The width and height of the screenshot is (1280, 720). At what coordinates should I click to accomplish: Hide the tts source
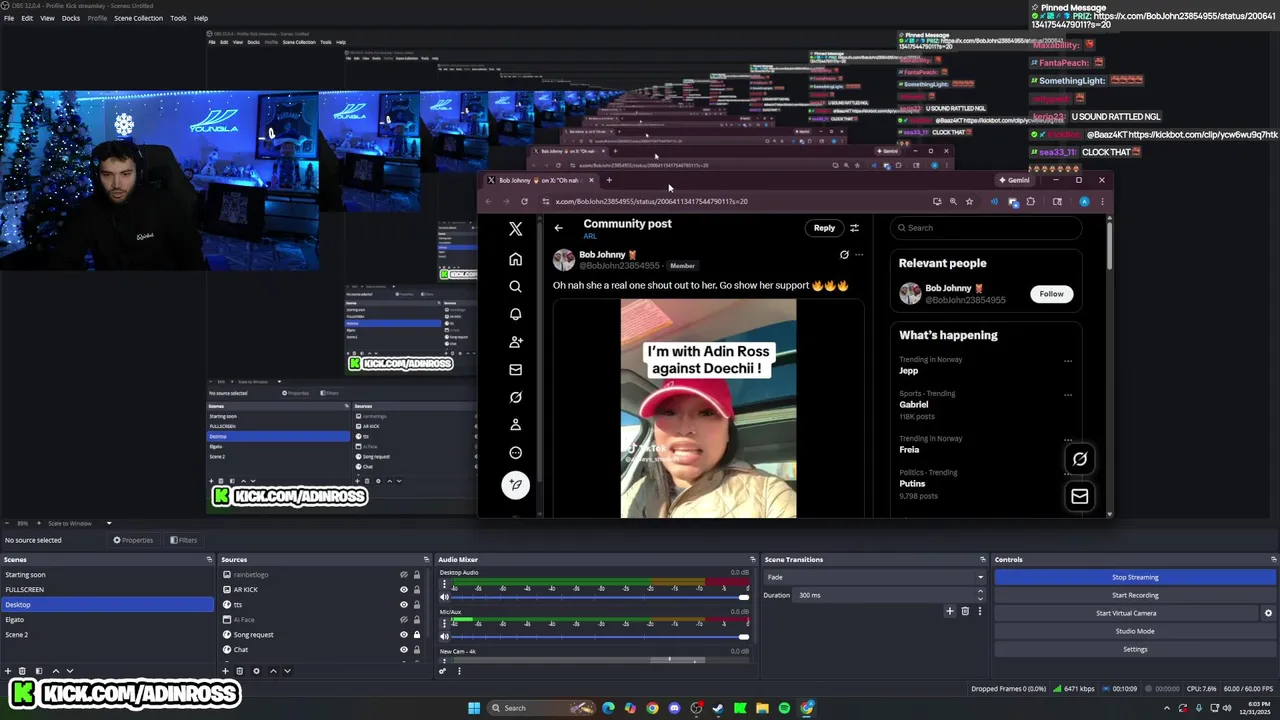click(x=404, y=605)
